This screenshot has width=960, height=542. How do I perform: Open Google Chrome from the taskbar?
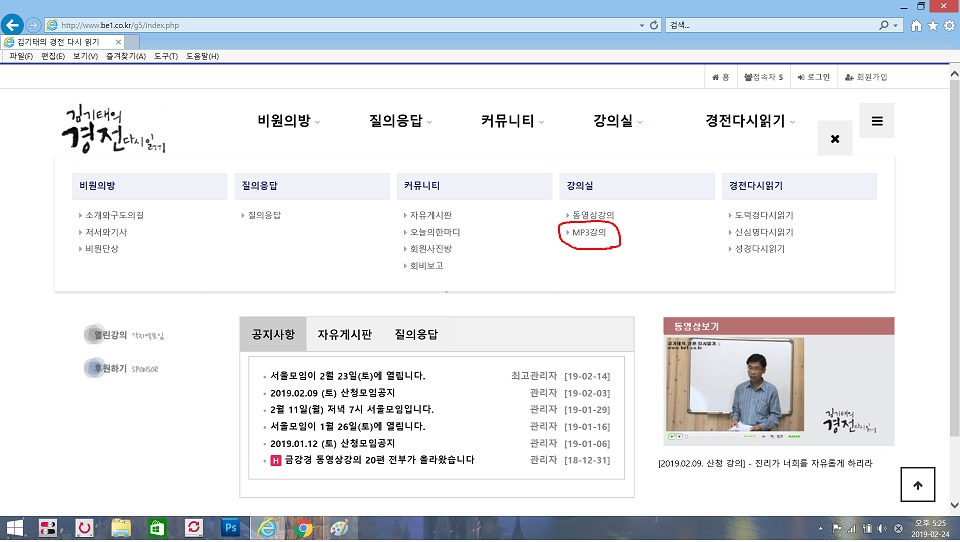[303, 528]
